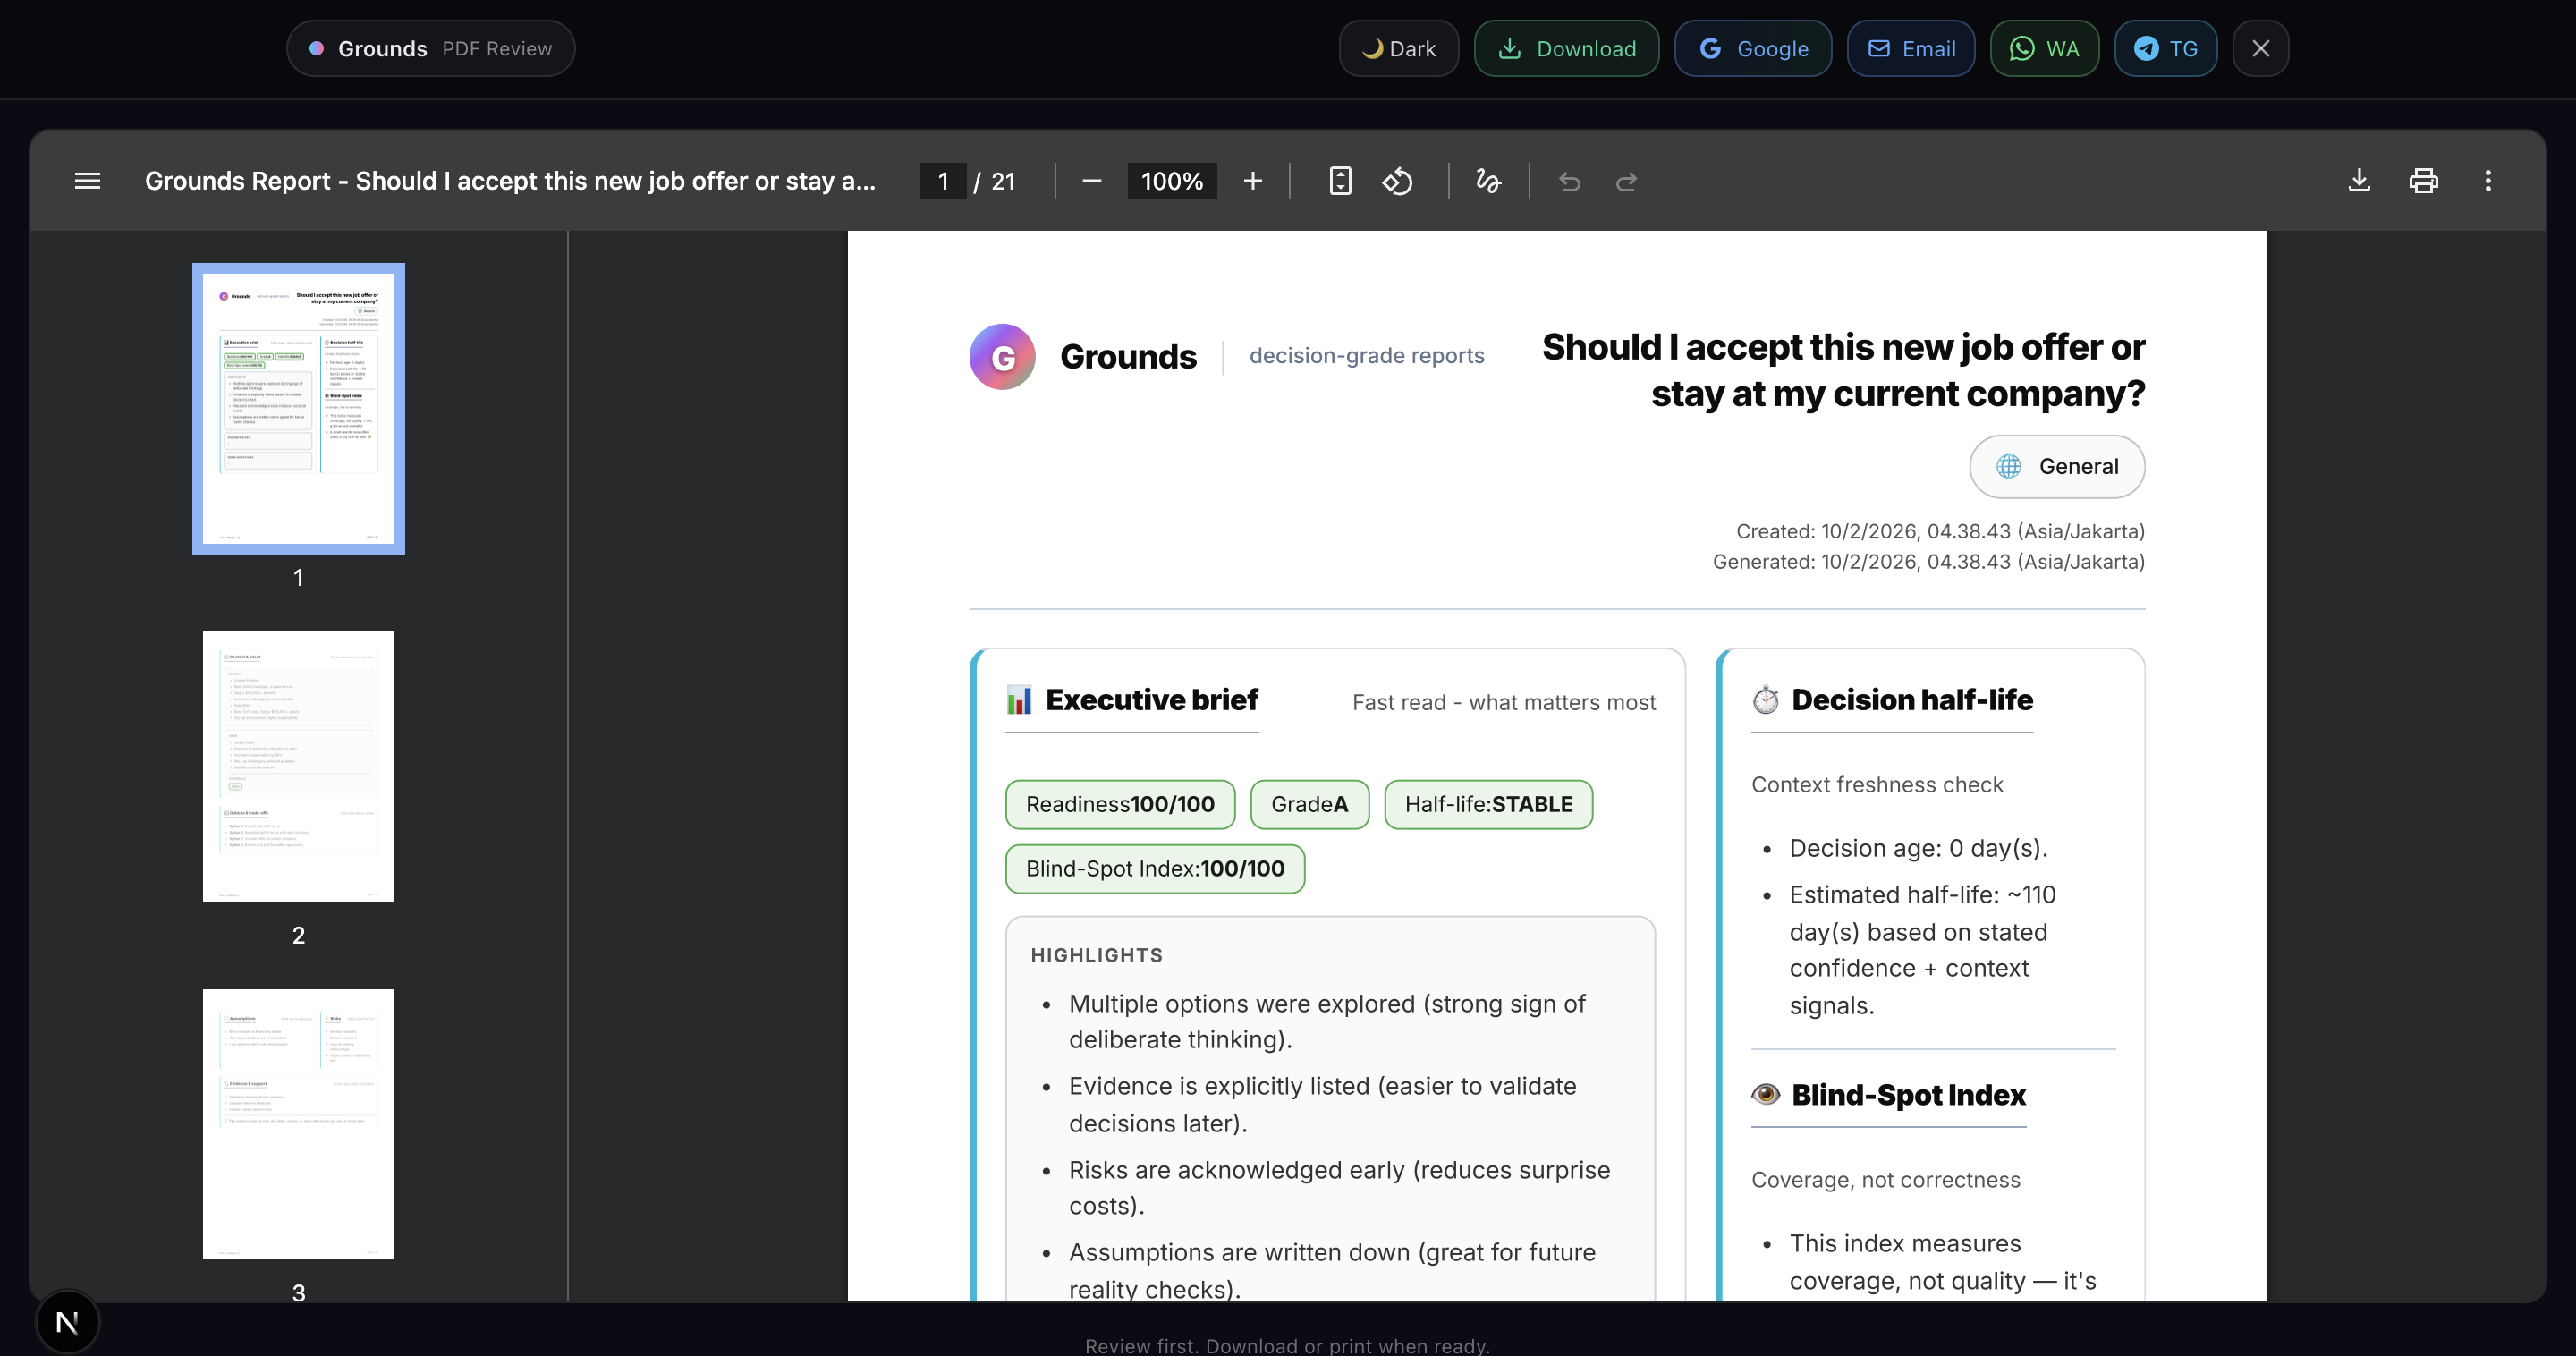Share report via WA WhatsApp button

pyautogui.click(x=2044, y=48)
